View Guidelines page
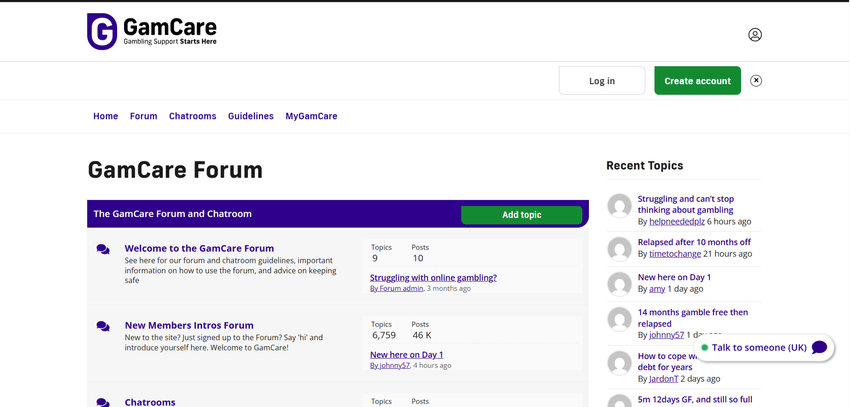Image resolution: width=850 pixels, height=407 pixels. (250, 116)
